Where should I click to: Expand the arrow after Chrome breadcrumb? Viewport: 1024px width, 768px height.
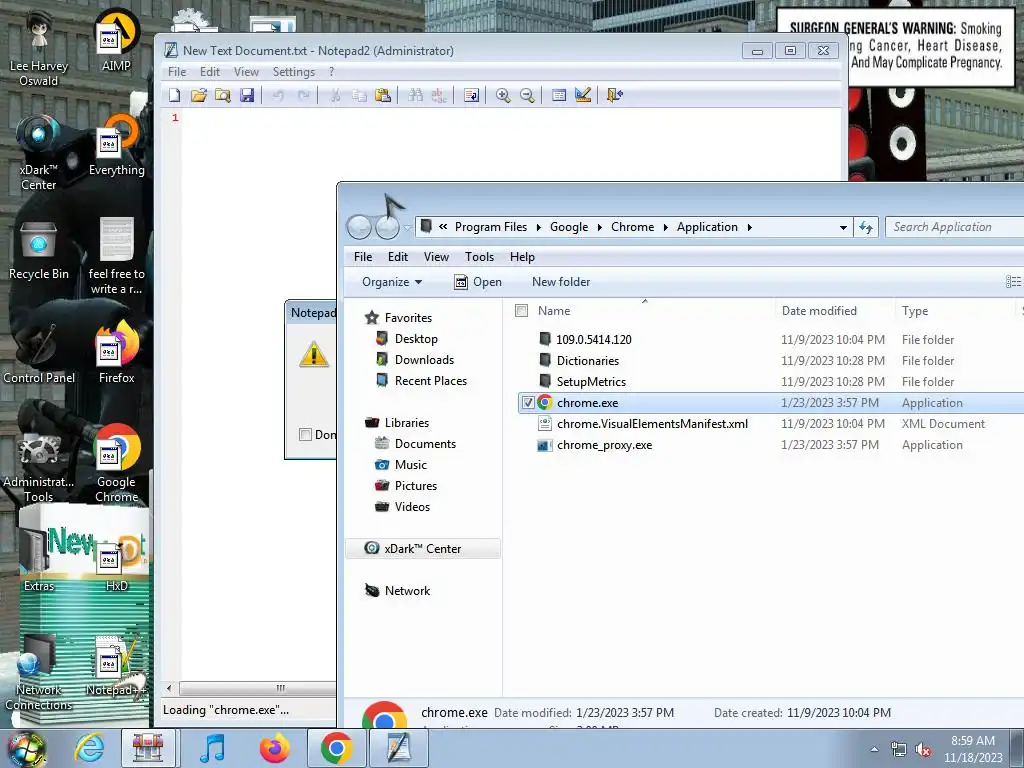coord(665,227)
